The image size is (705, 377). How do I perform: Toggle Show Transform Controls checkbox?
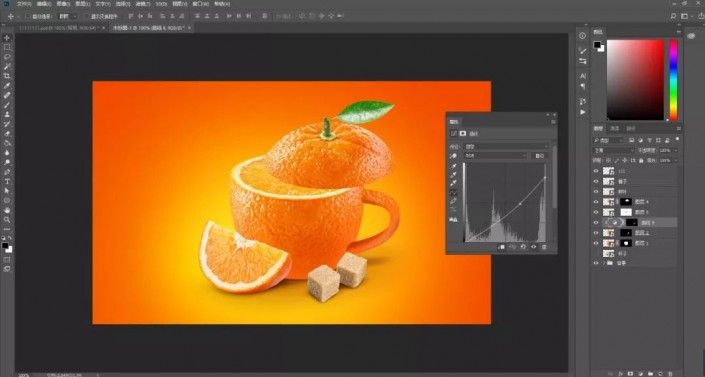(x=86, y=16)
